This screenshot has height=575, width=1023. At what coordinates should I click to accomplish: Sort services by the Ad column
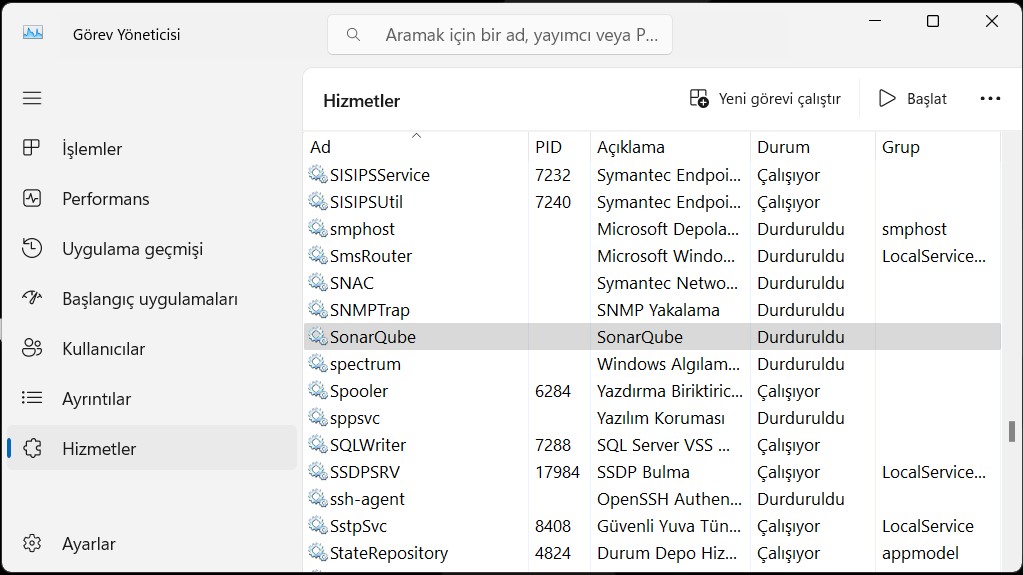pos(416,147)
